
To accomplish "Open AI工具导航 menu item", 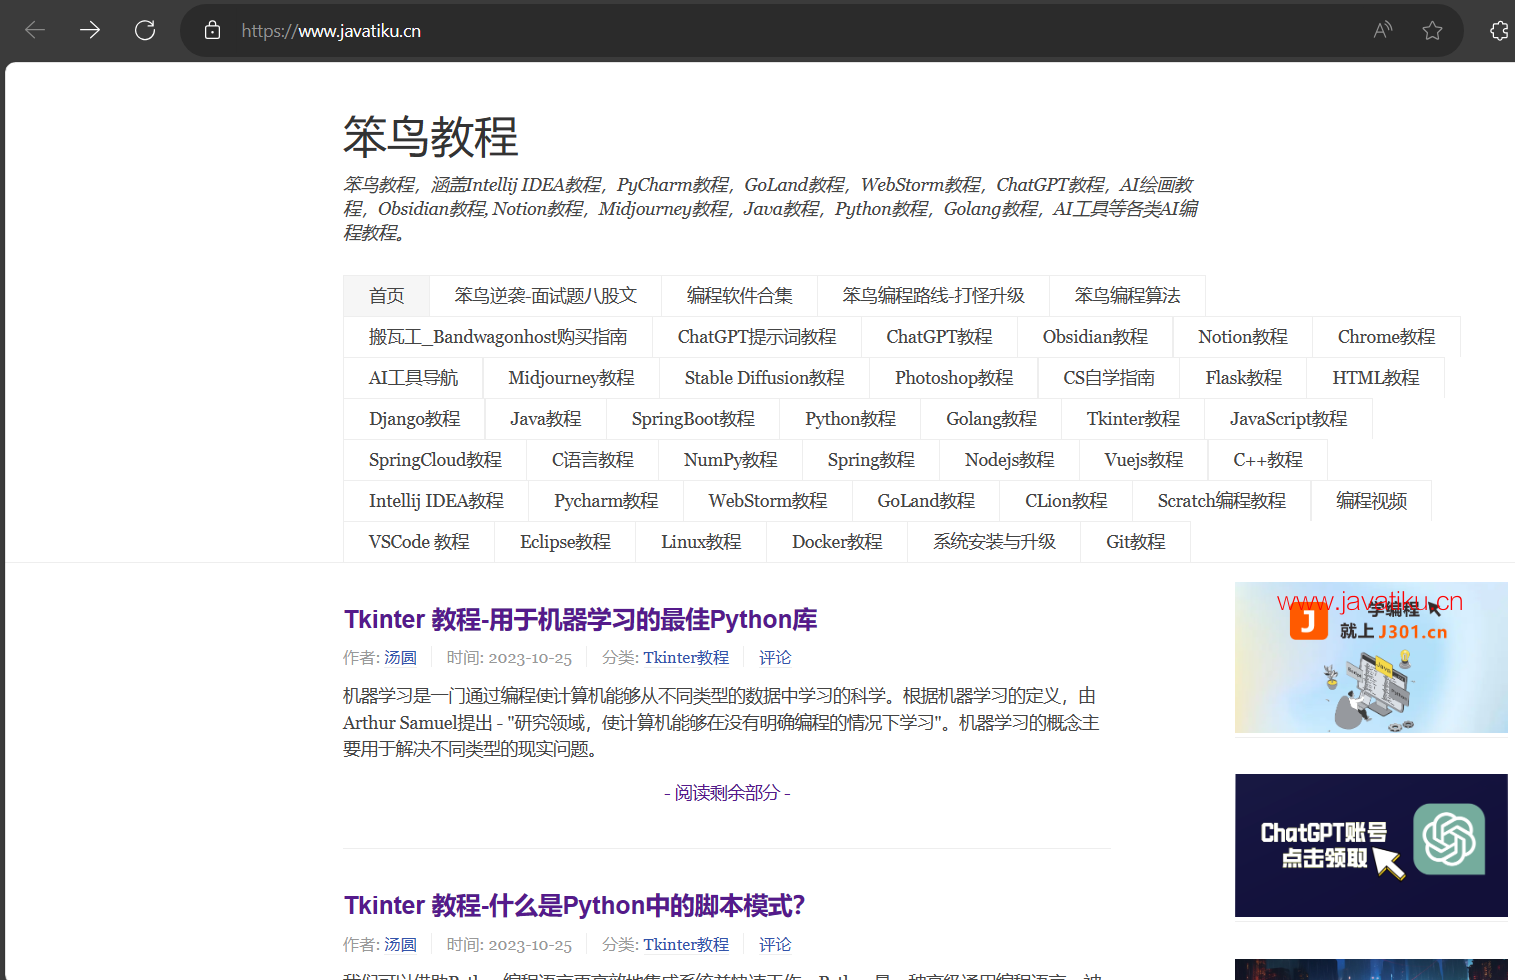I will (x=413, y=378).
